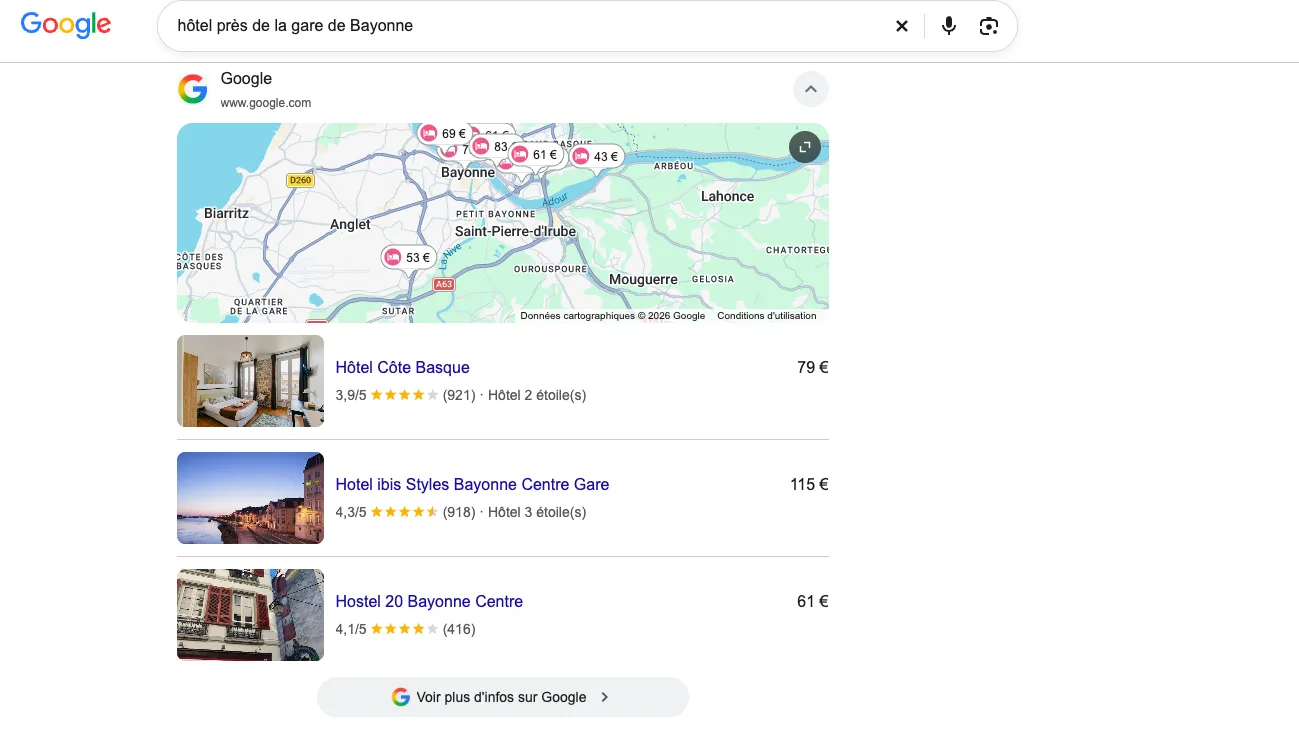Select the 61 € hotel pin on the map

coord(535,155)
